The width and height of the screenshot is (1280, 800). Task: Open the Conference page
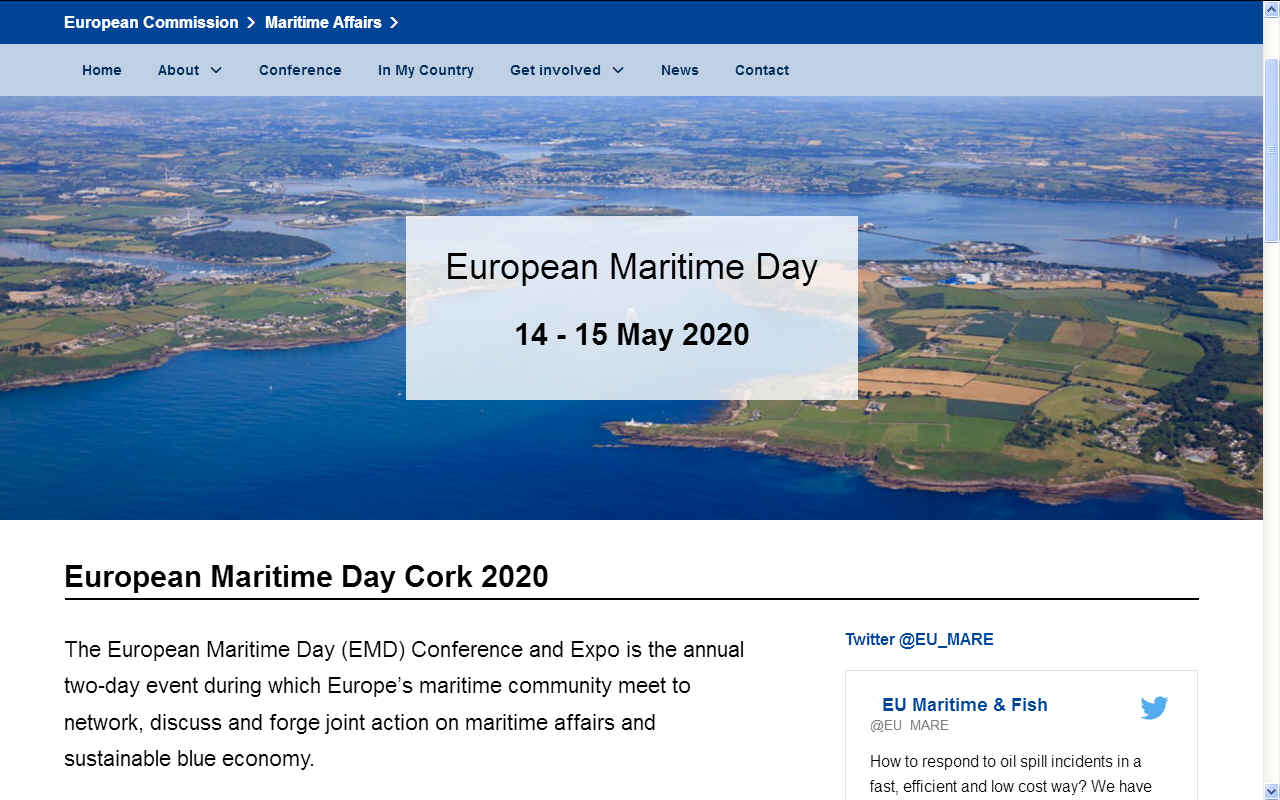[300, 70]
